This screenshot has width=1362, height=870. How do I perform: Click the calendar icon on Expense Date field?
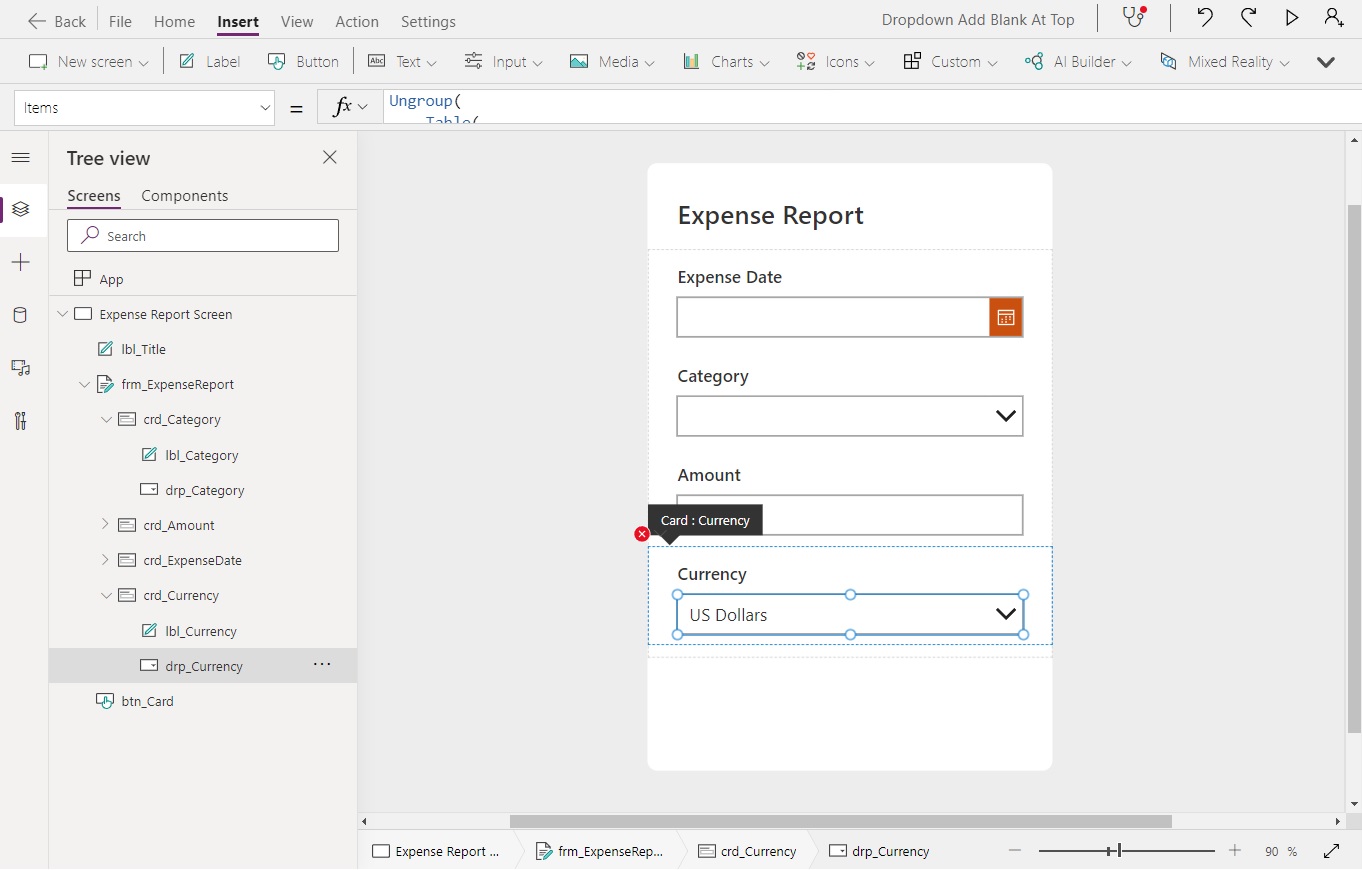click(1005, 317)
